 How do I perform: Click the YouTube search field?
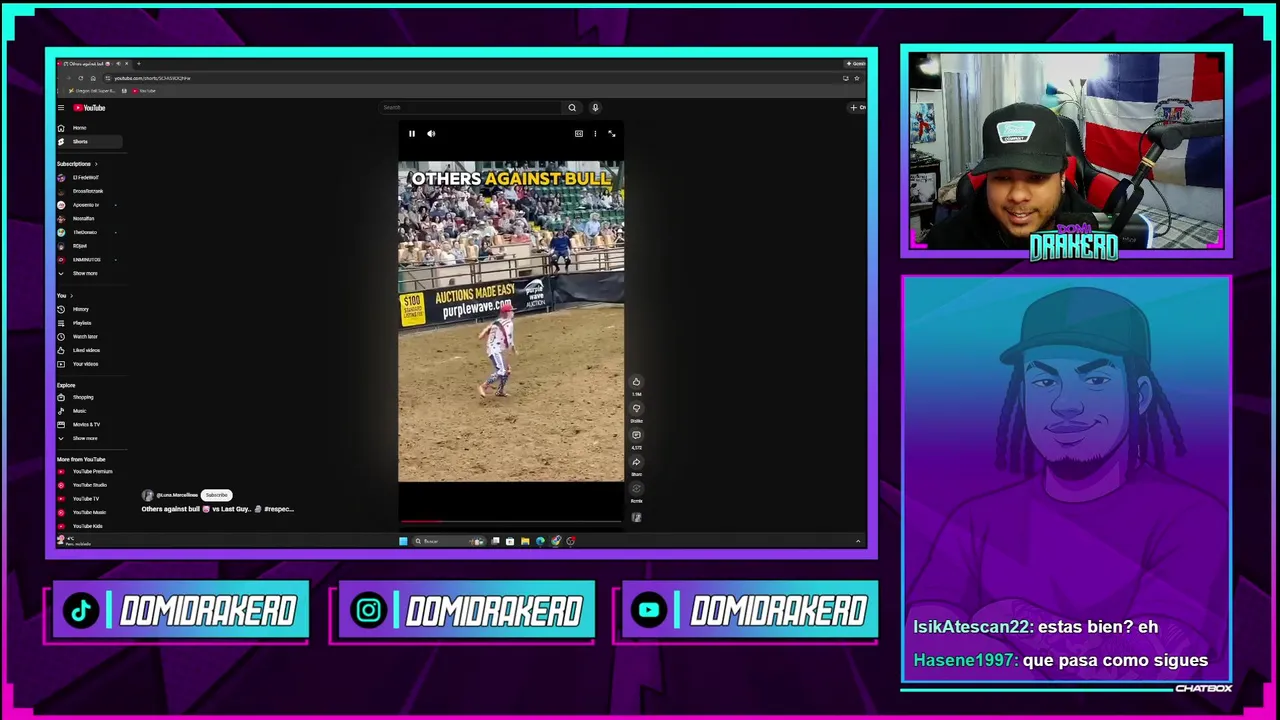click(470, 108)
